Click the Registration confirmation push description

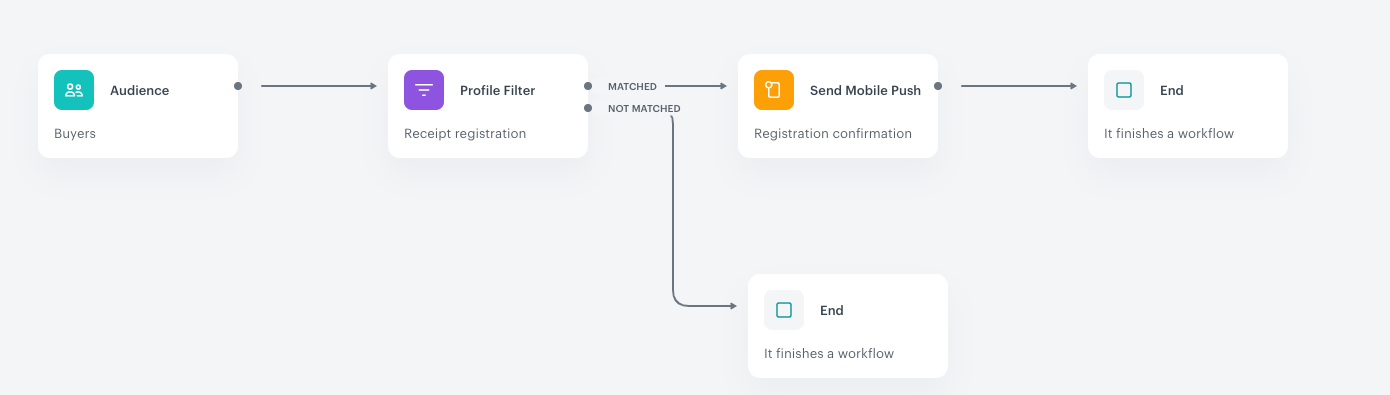(833, 133)
